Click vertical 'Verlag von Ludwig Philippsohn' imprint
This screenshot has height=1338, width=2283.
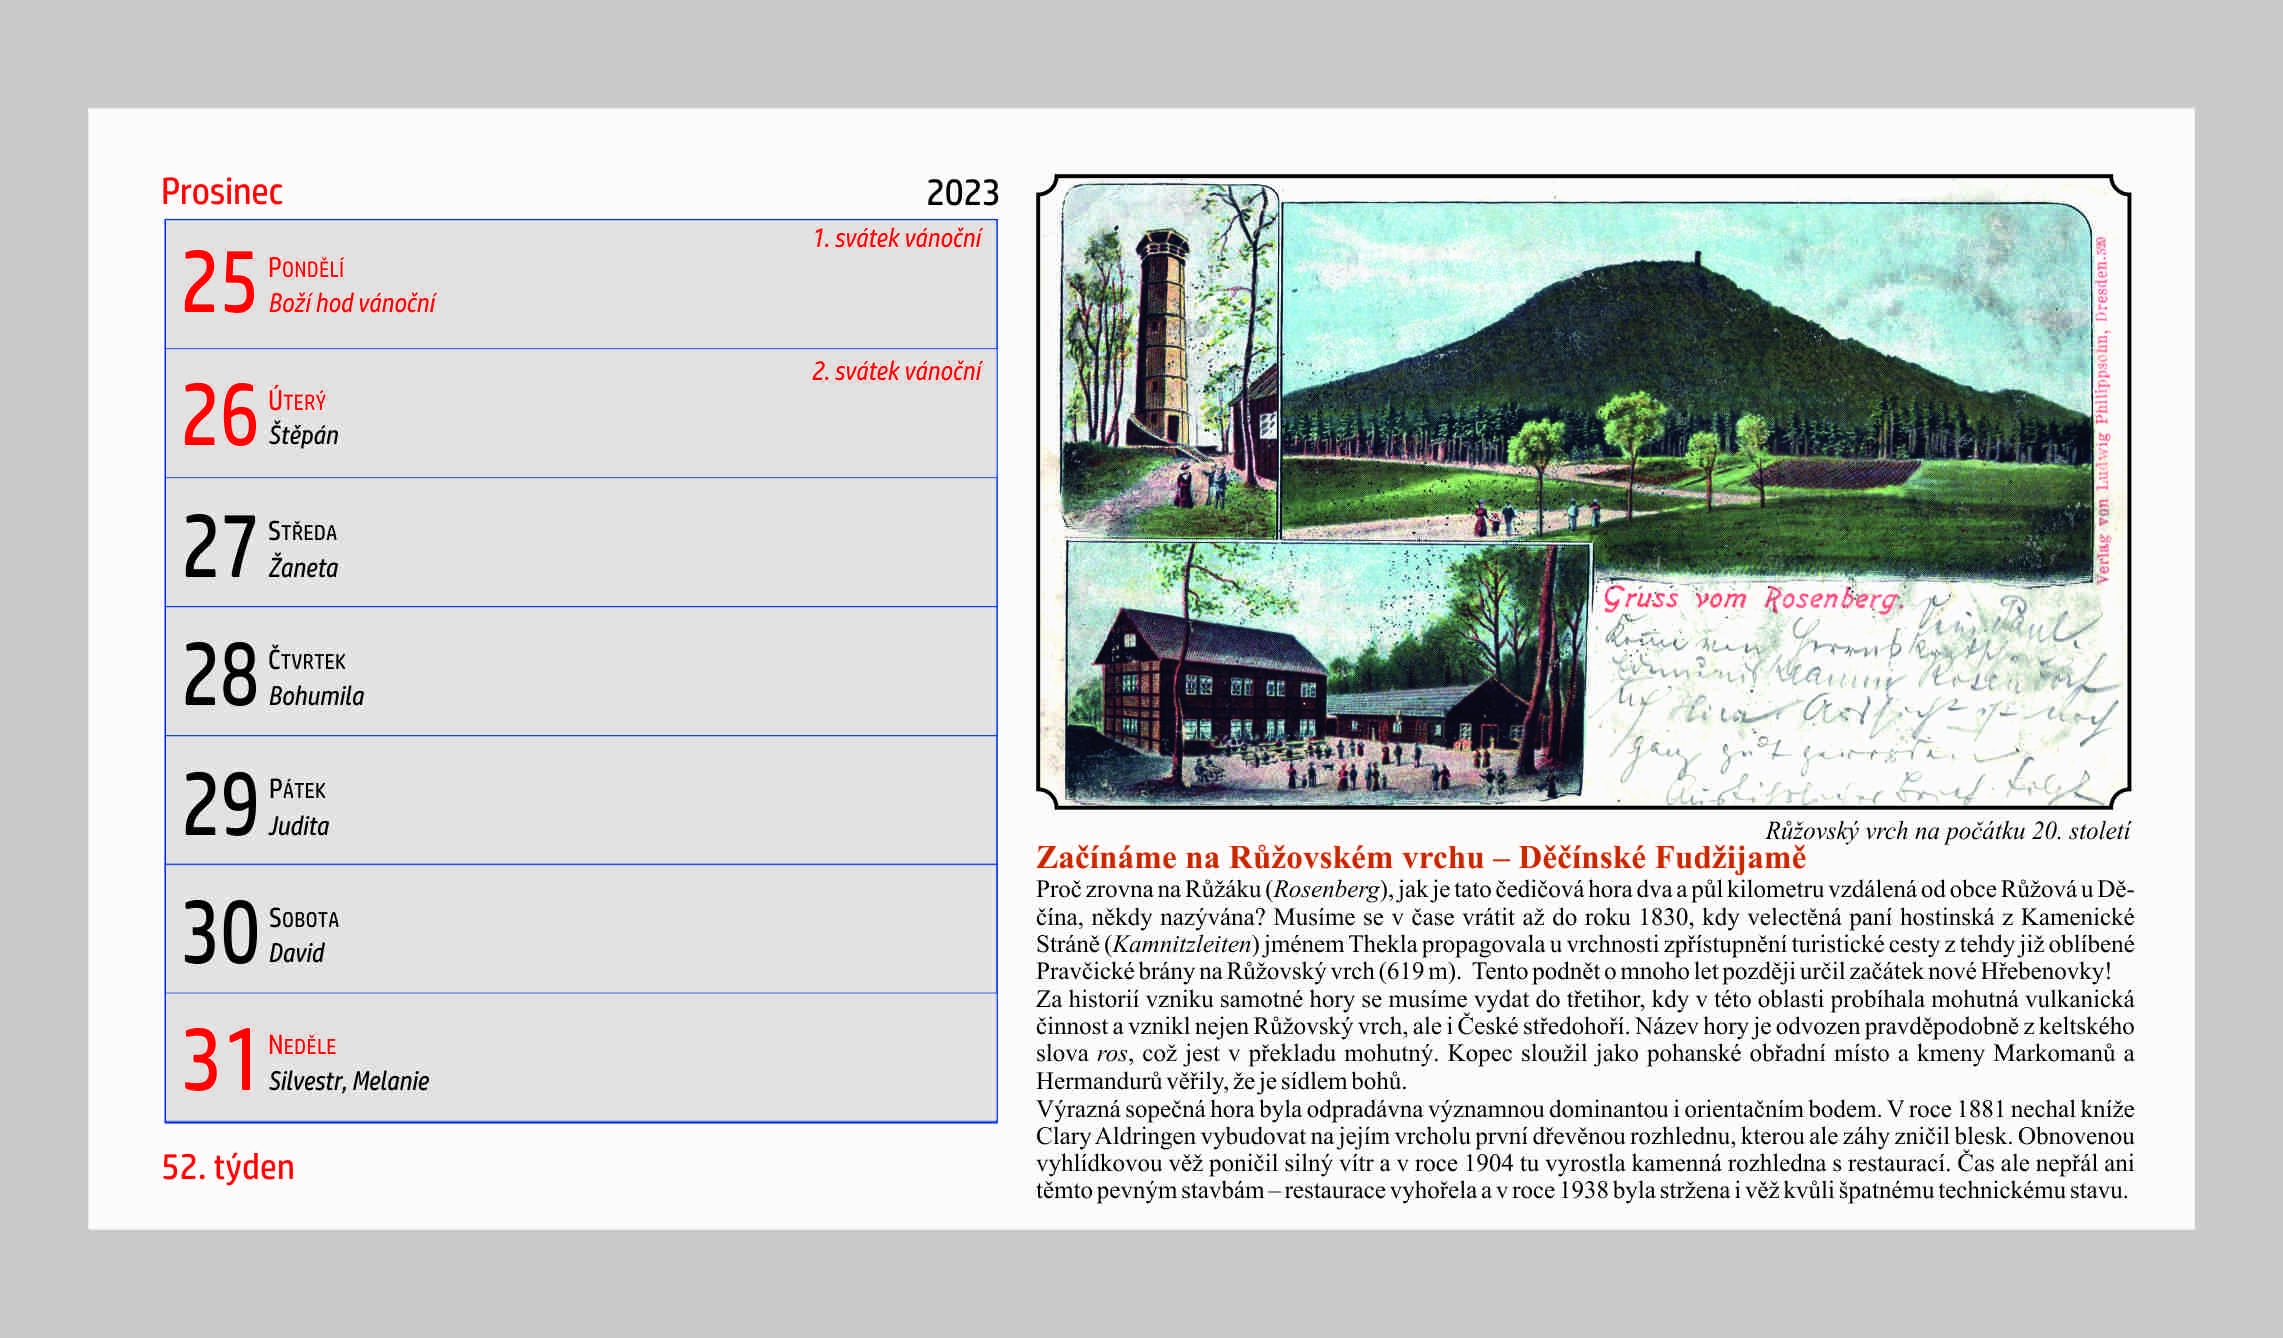(2101, 409)
